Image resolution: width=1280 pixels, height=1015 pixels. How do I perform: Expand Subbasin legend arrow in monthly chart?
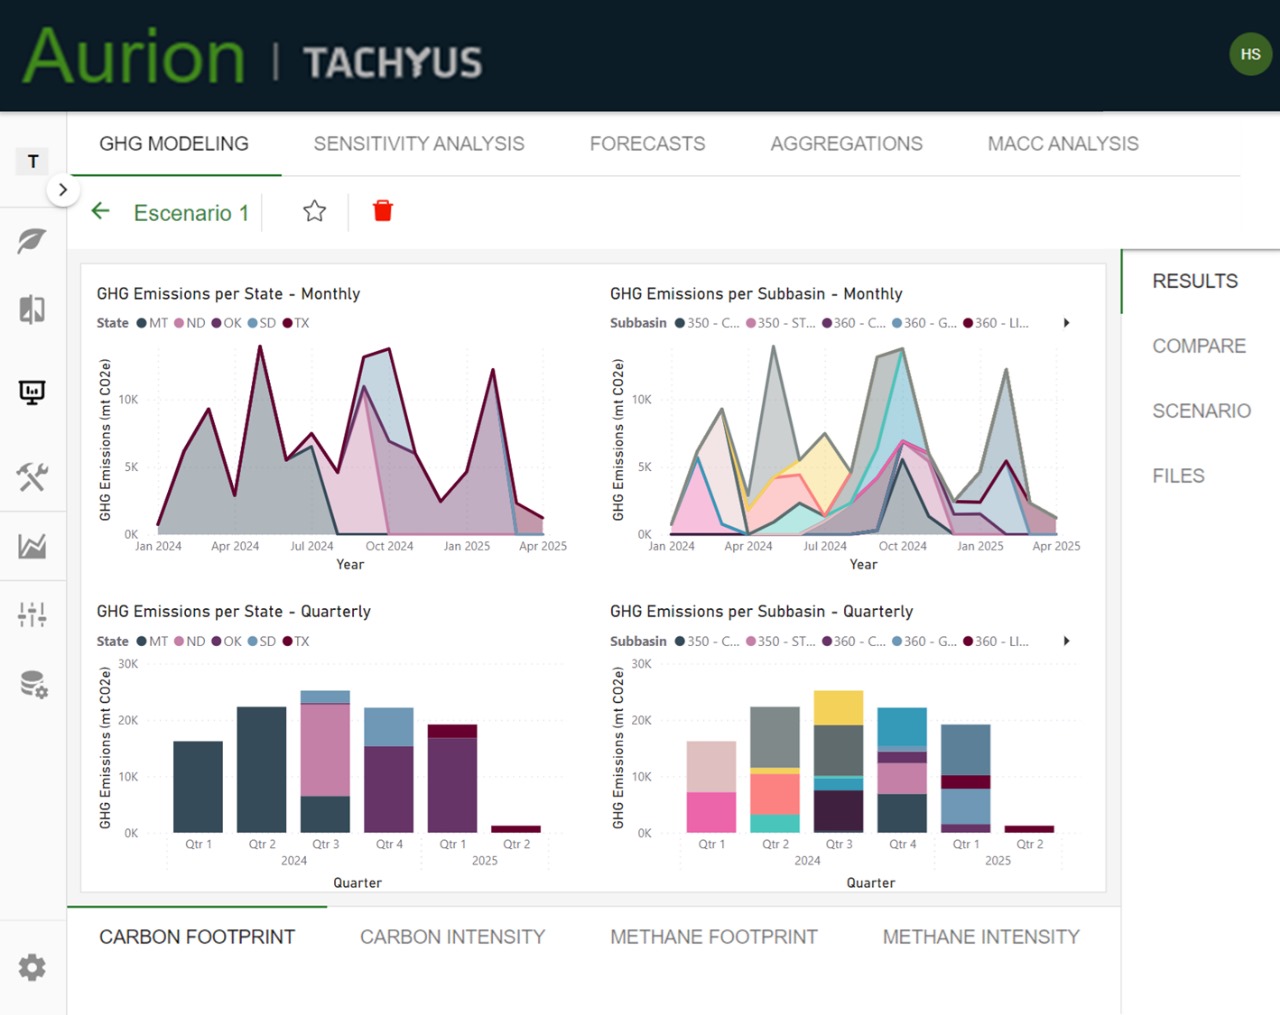point(1066,323)
